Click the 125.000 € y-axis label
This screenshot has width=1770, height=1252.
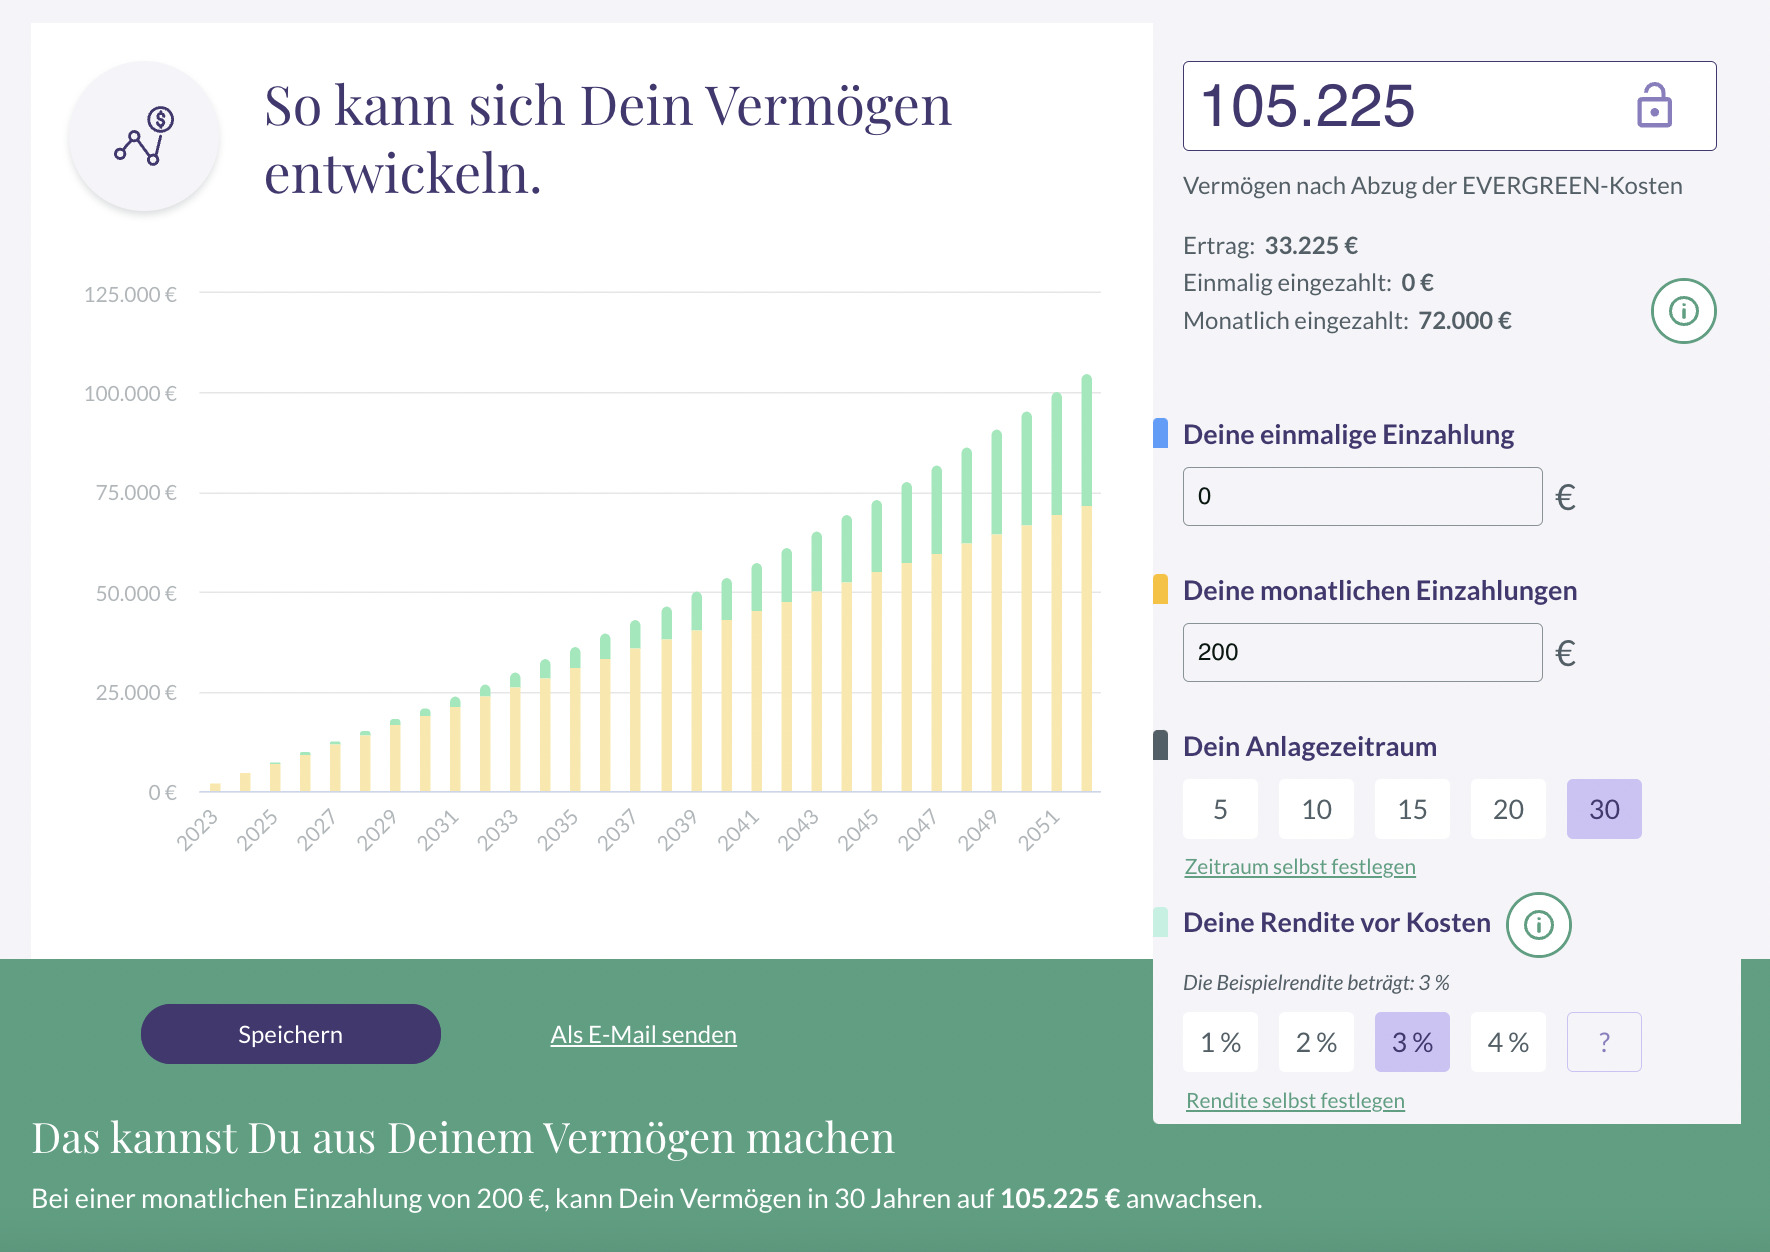pyautogui.click(x=130, y=294)
